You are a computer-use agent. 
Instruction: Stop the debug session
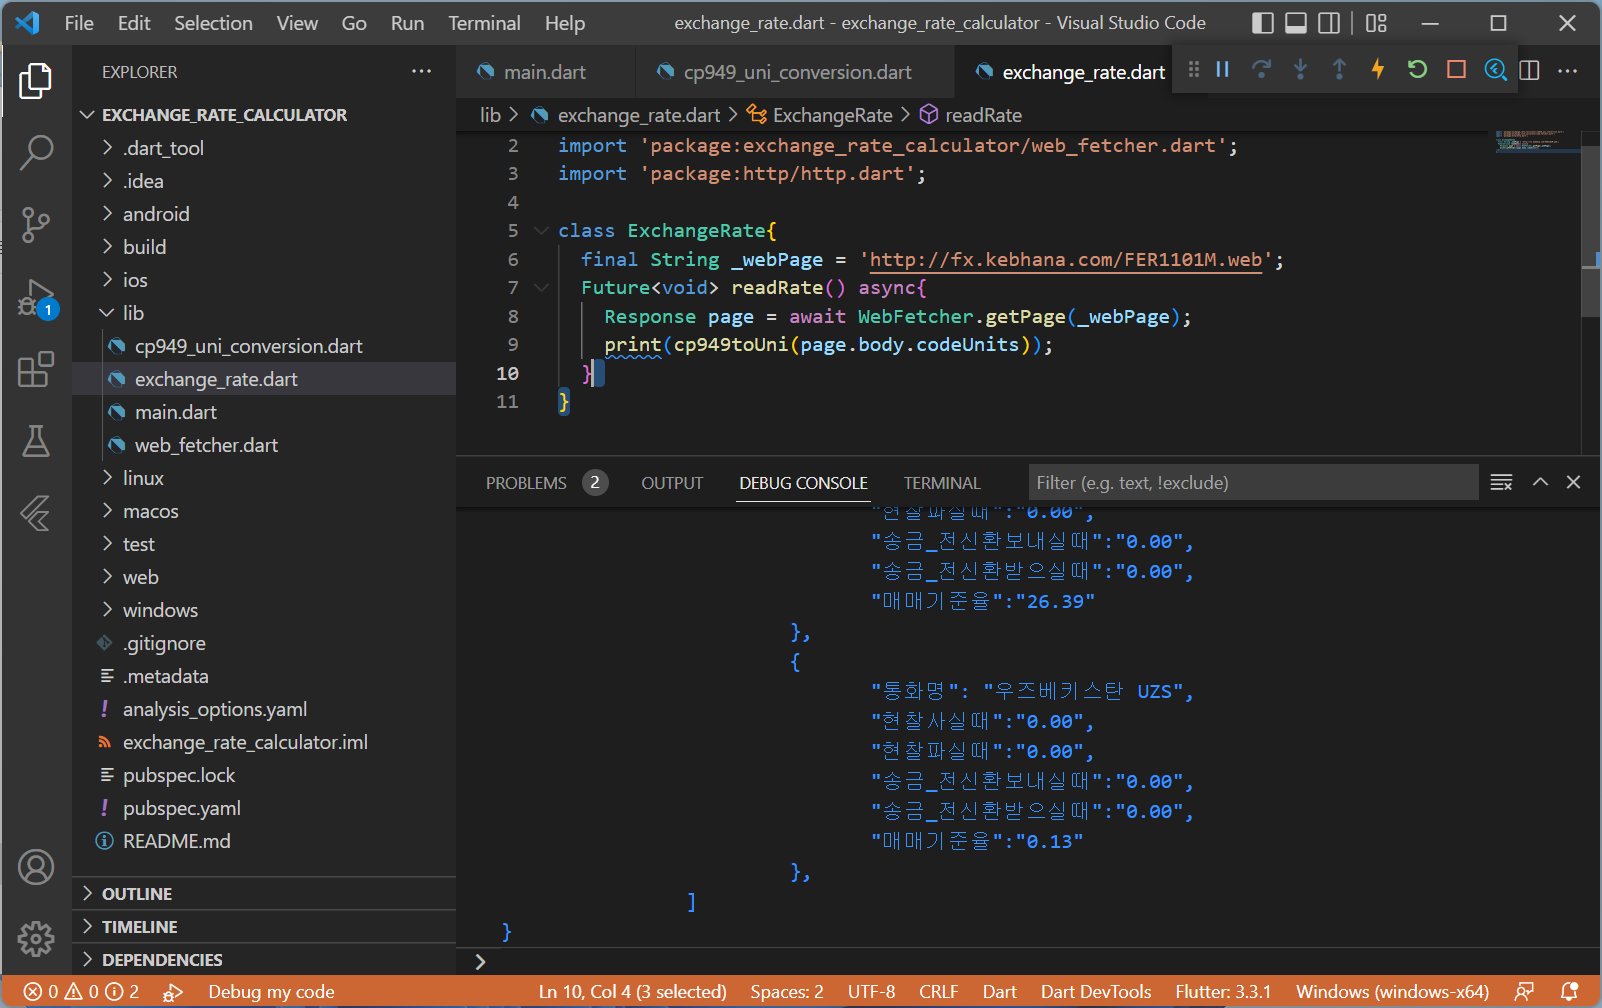click(1456, 69)
